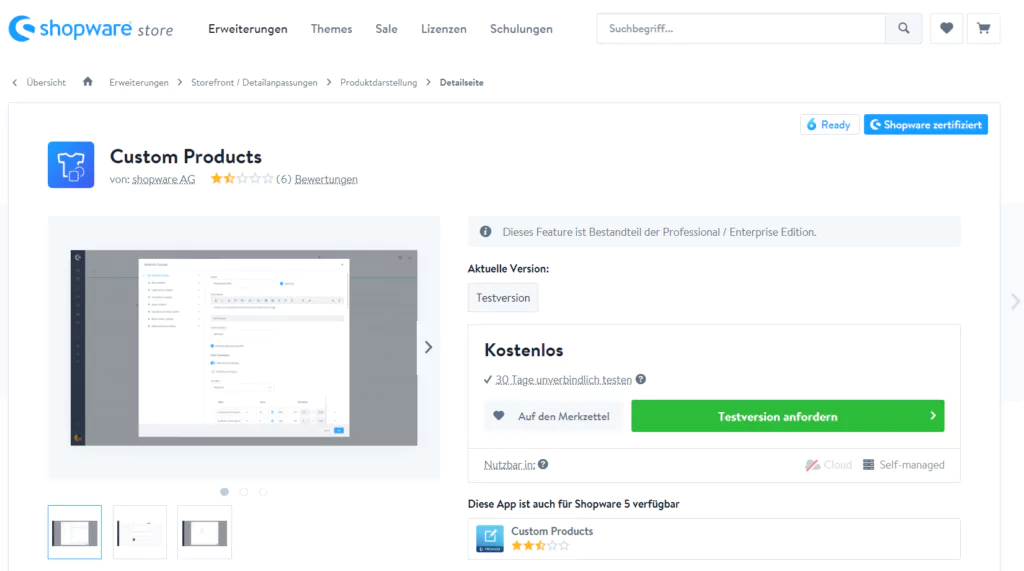Select third screenshot thumbnail
This screenshot has width=1024, height=571.
pos(204,532)
